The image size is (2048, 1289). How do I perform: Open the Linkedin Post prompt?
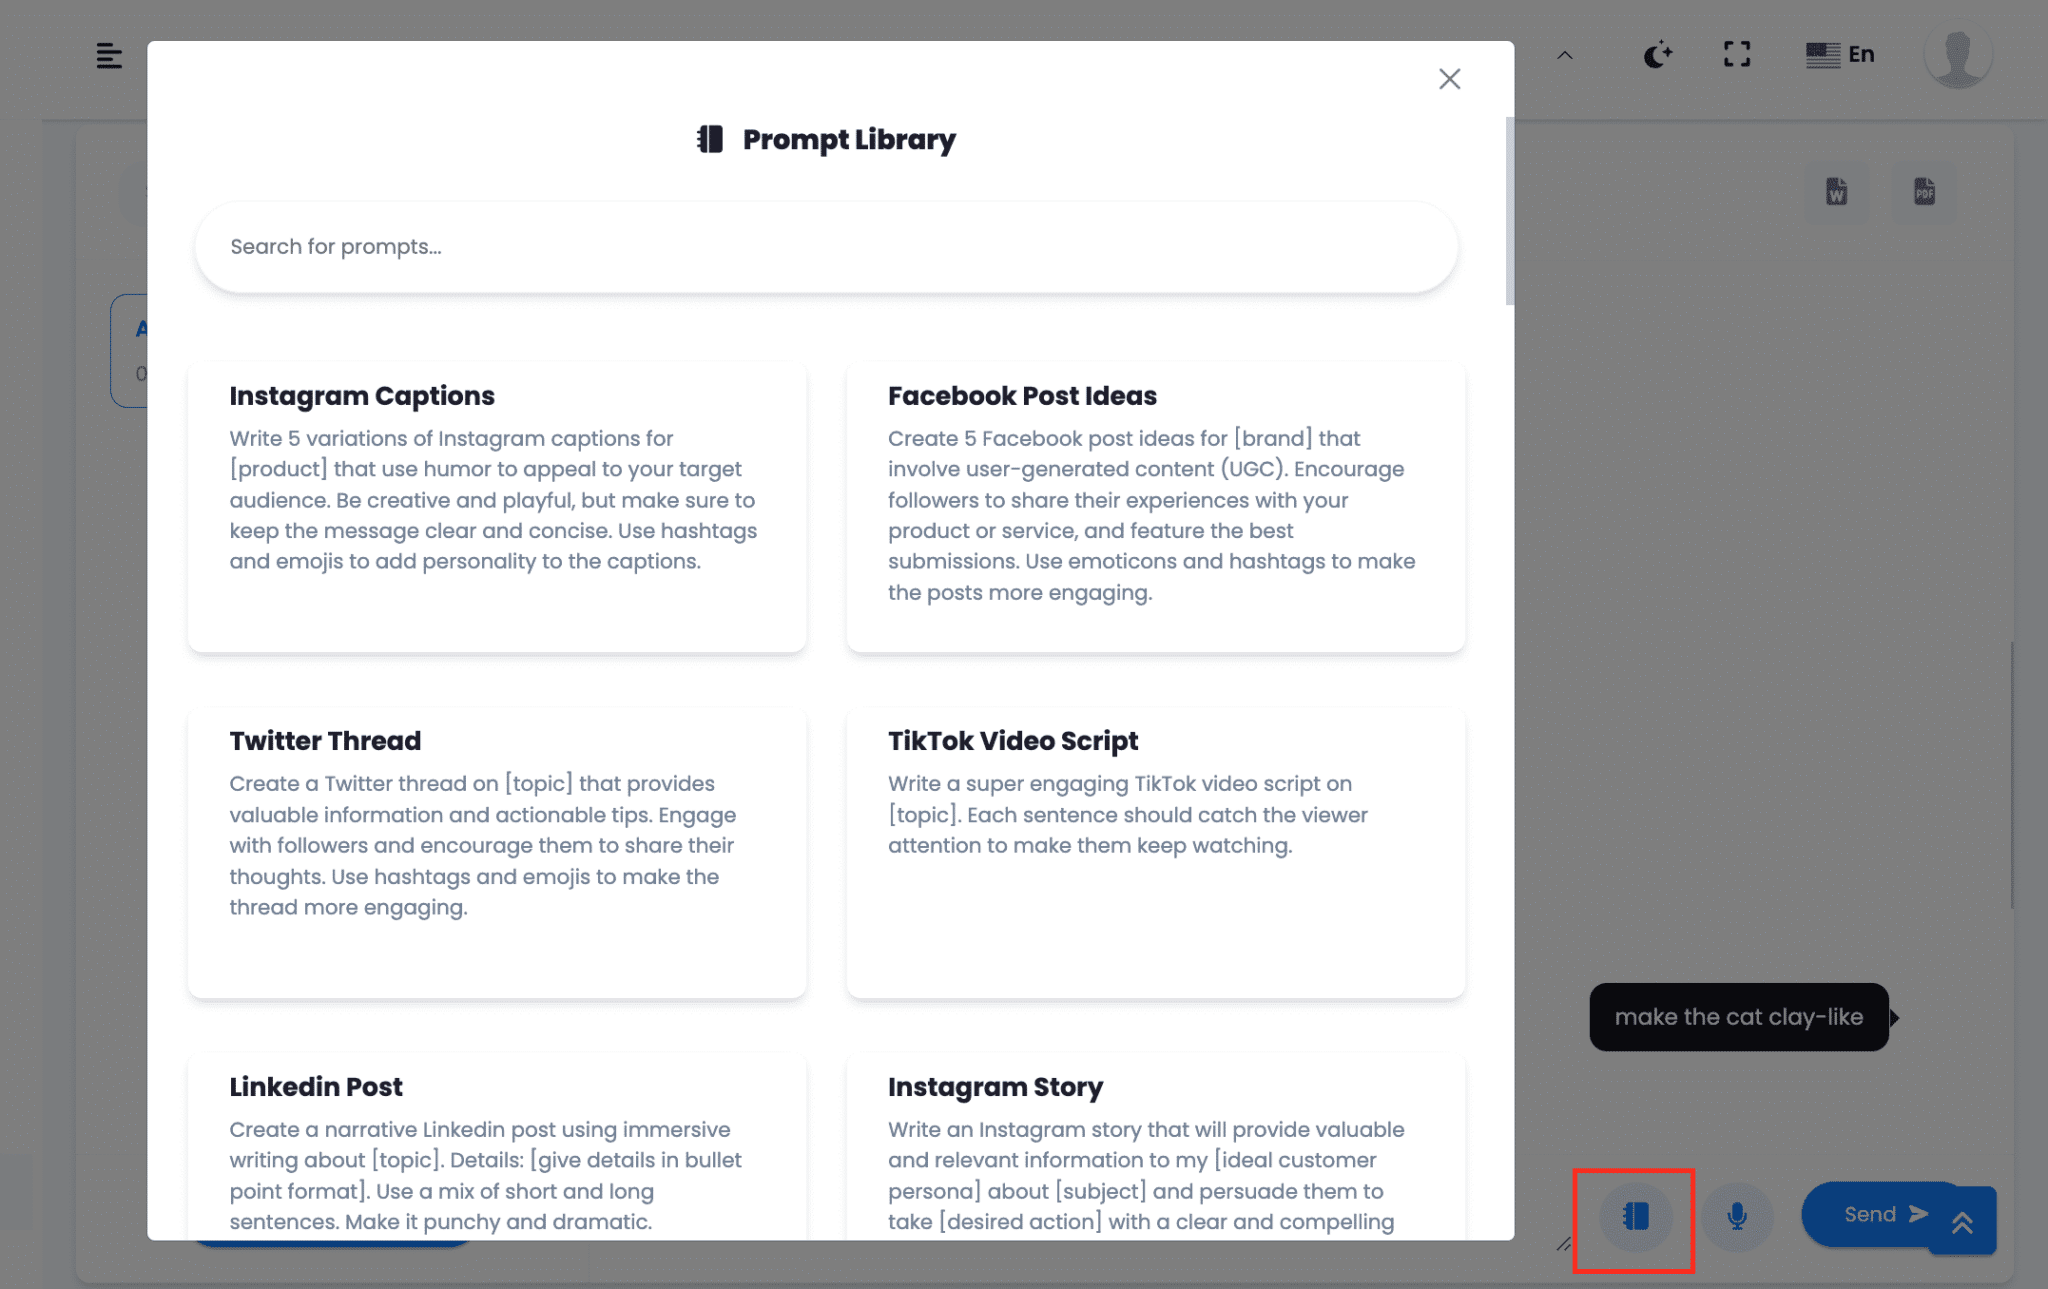pos(497,1150)
